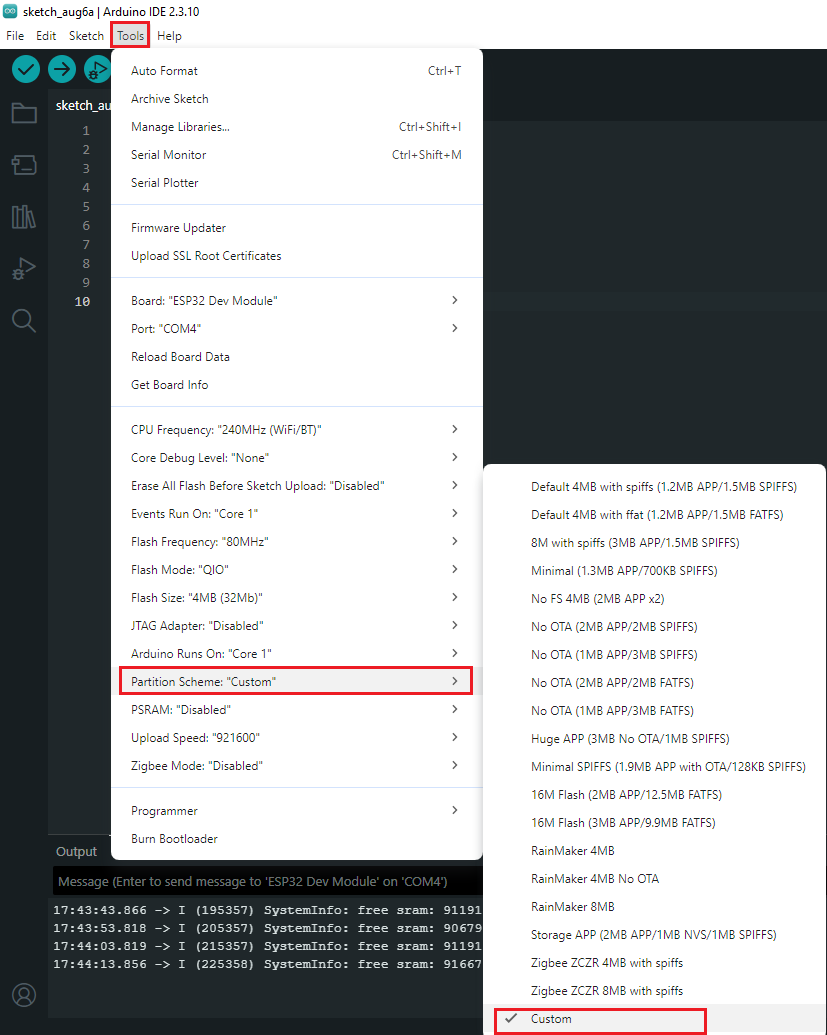Click Get Board Info
This screenshot has height=1035, width=827.
(297, 385)
